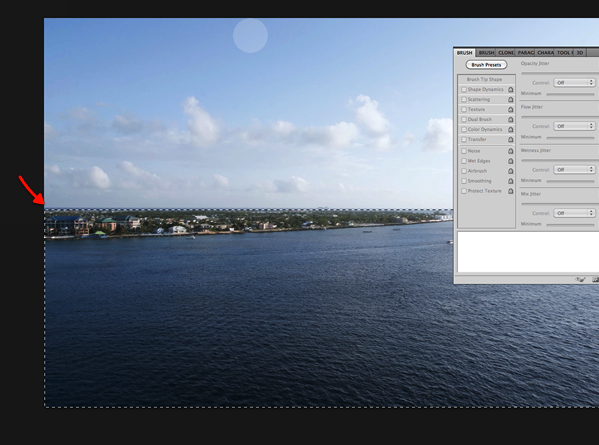Lock the Noise setting

click(x=510, y=151)
